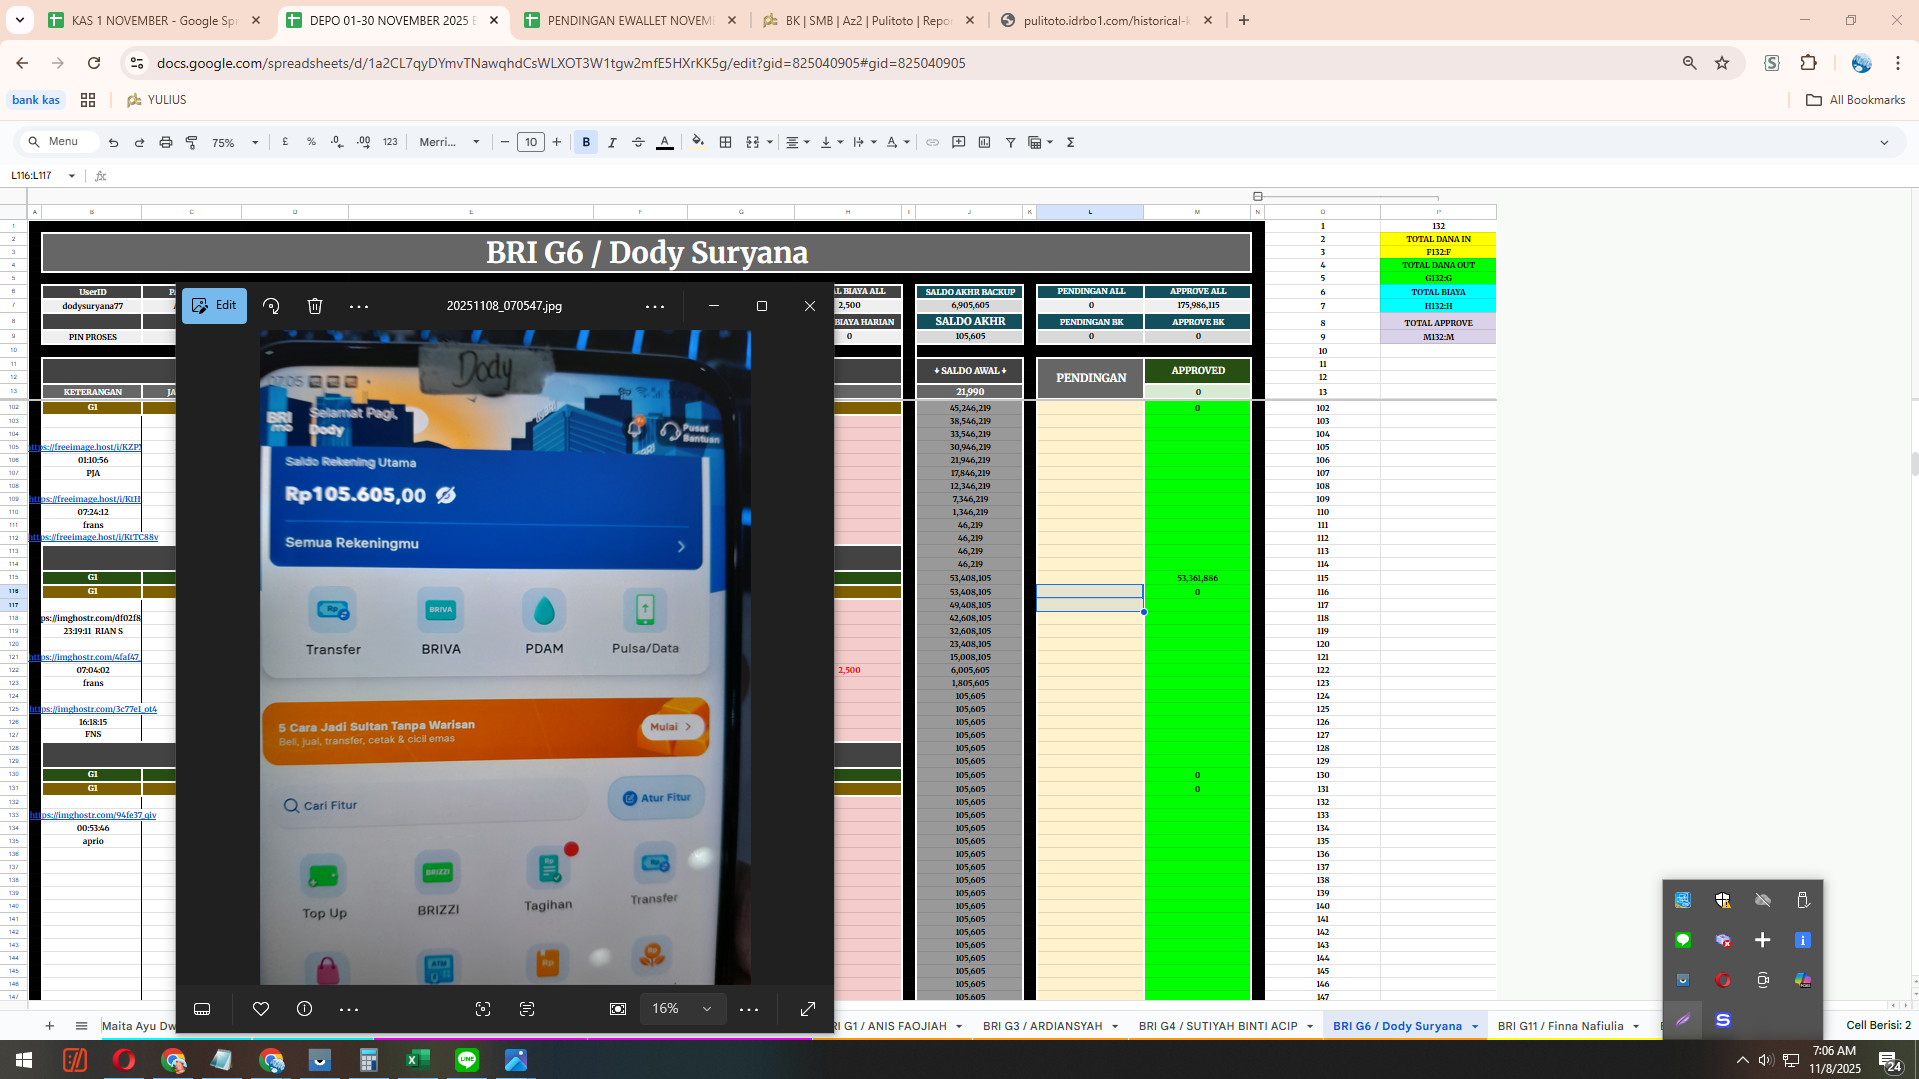
Task: Show the filmstrip in photo viewer
Action: pos(202,1009)
